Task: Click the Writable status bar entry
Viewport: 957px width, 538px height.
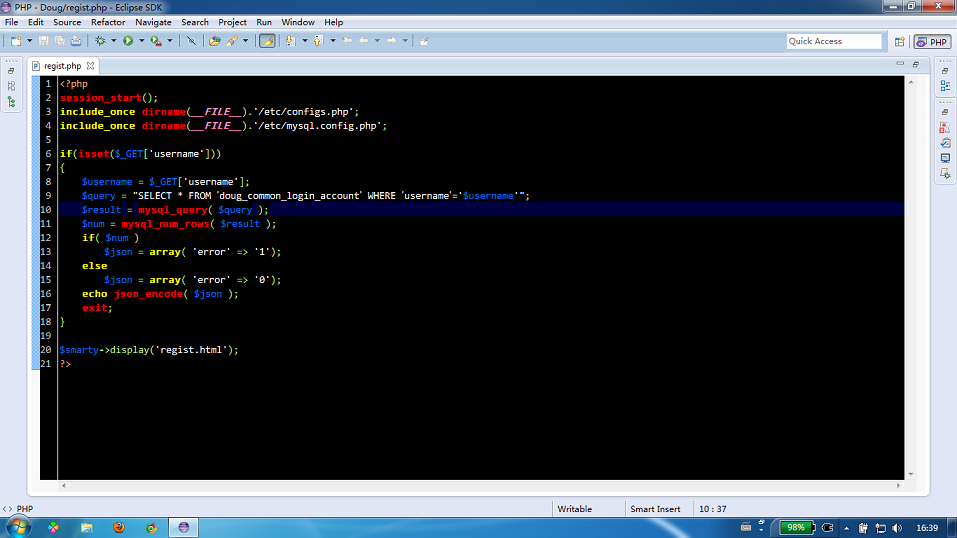Action: tap(574, 509)
